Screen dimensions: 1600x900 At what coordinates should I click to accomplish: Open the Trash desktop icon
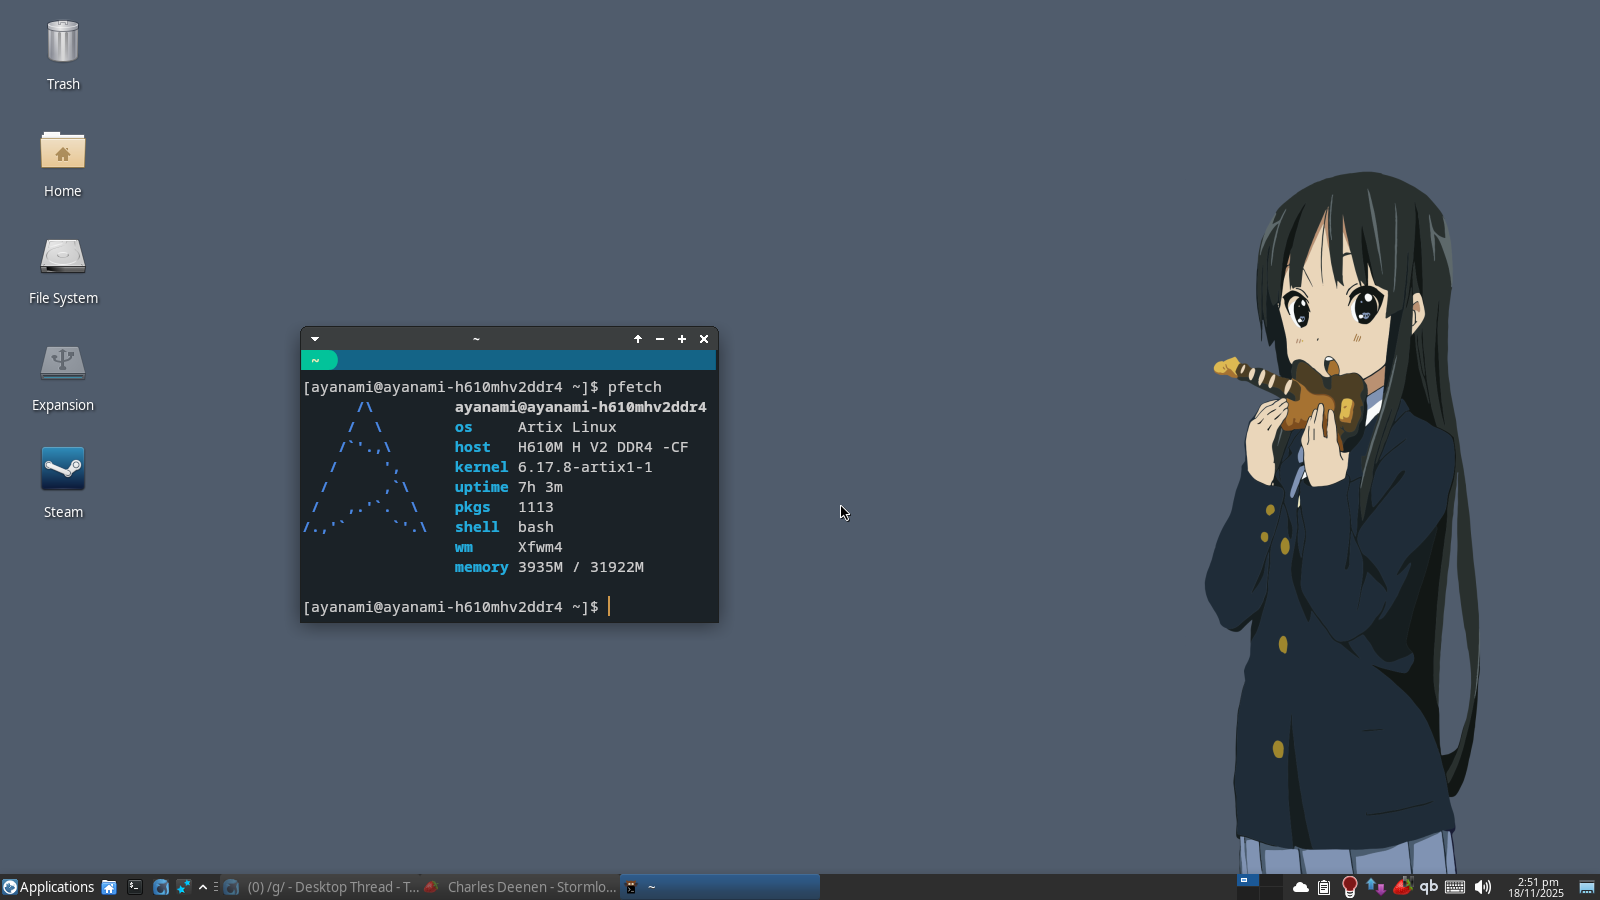pyautogui.click(x=63, y=55)
